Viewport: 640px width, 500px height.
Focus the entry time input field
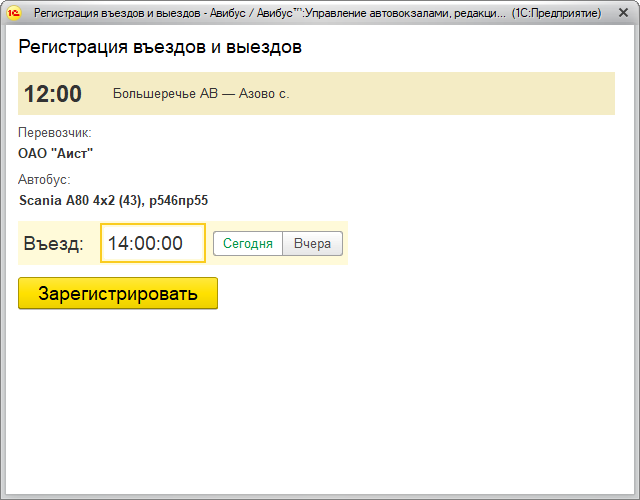pyautogui.click(x=152, y=243)
